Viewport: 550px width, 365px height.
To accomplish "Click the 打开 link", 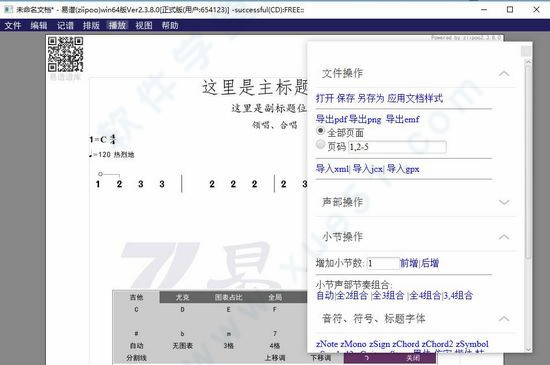I will (x=325, y=98).
